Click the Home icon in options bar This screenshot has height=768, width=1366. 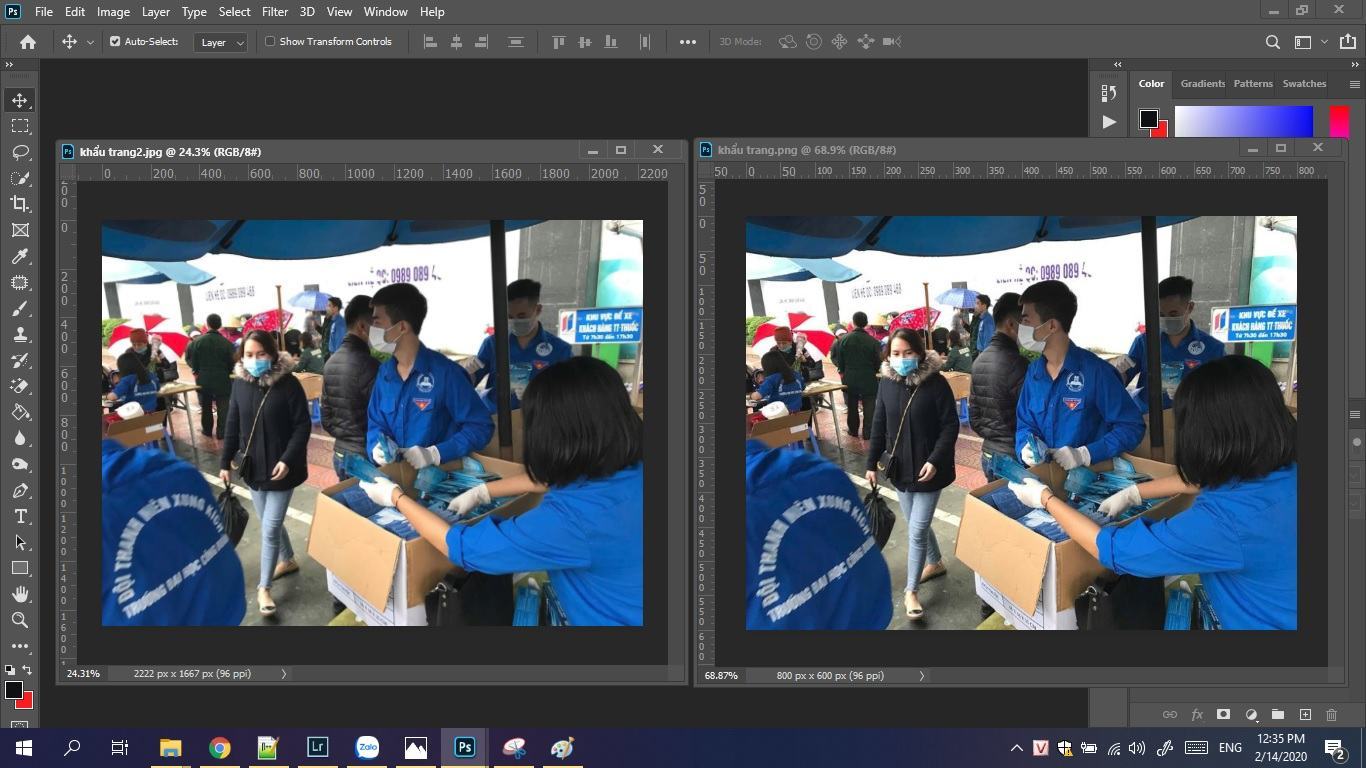28,42
